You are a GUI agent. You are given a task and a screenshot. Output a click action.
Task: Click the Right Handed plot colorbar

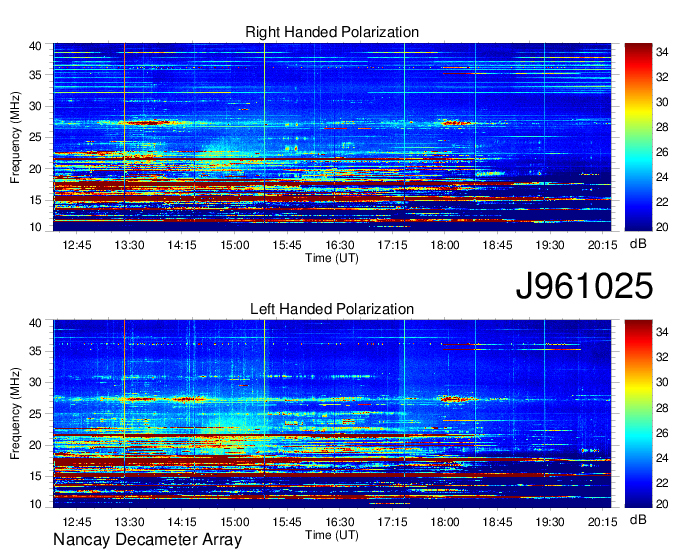638,137
